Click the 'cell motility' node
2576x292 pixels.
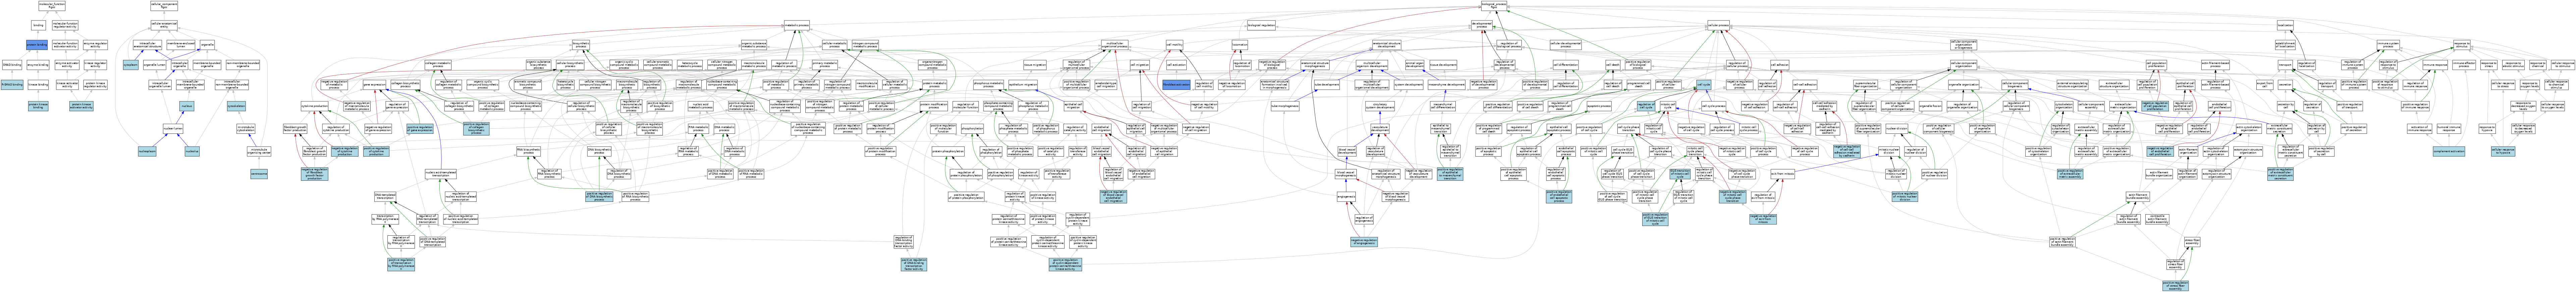[1175, 45]
